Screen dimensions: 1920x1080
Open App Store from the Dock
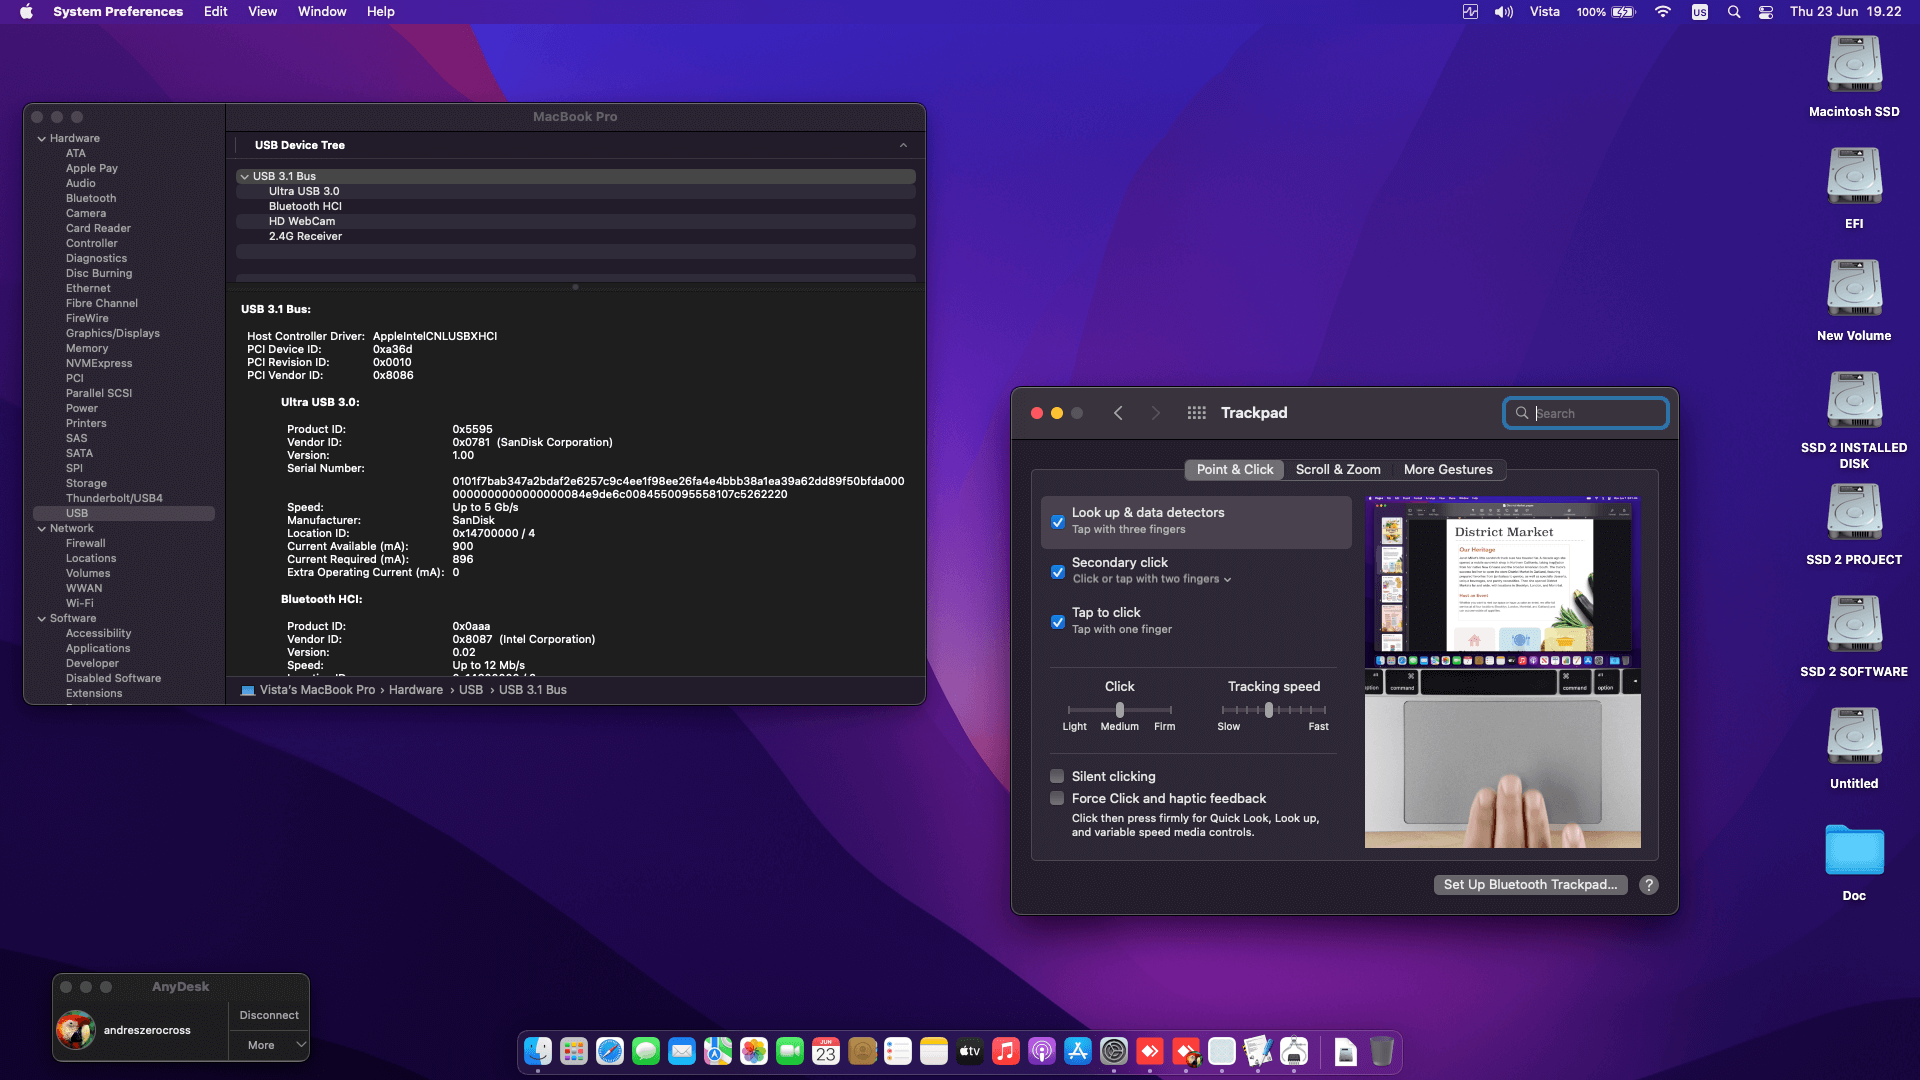[1078, 1051]
